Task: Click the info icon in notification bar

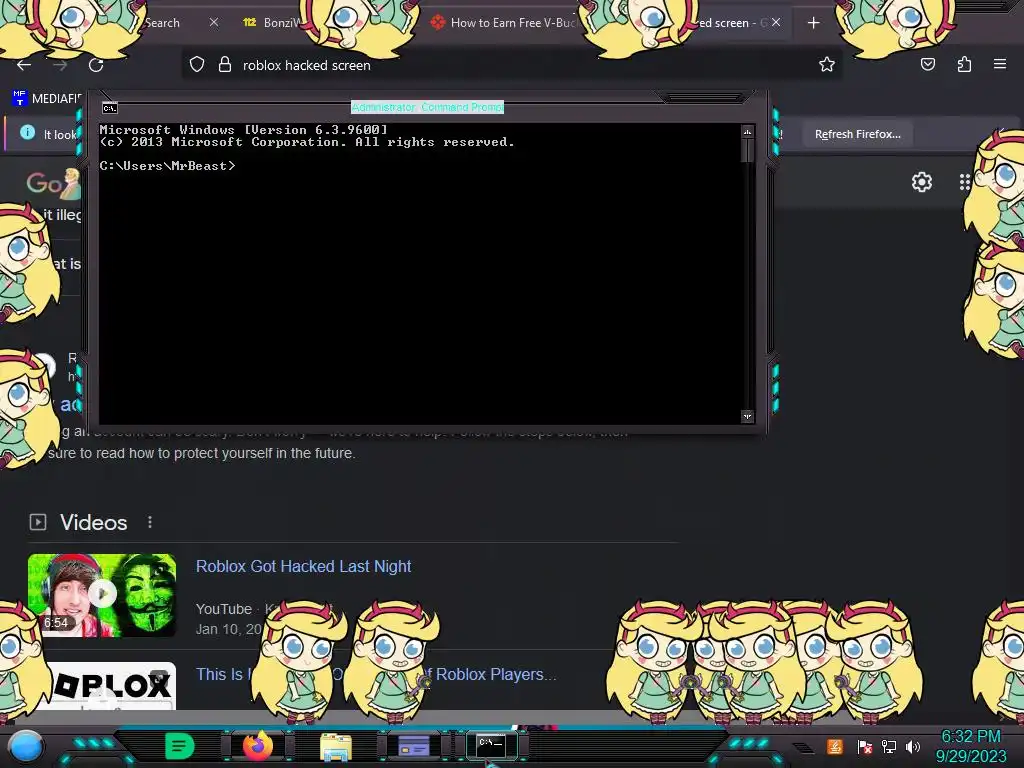Action: [x=27, y=133]
